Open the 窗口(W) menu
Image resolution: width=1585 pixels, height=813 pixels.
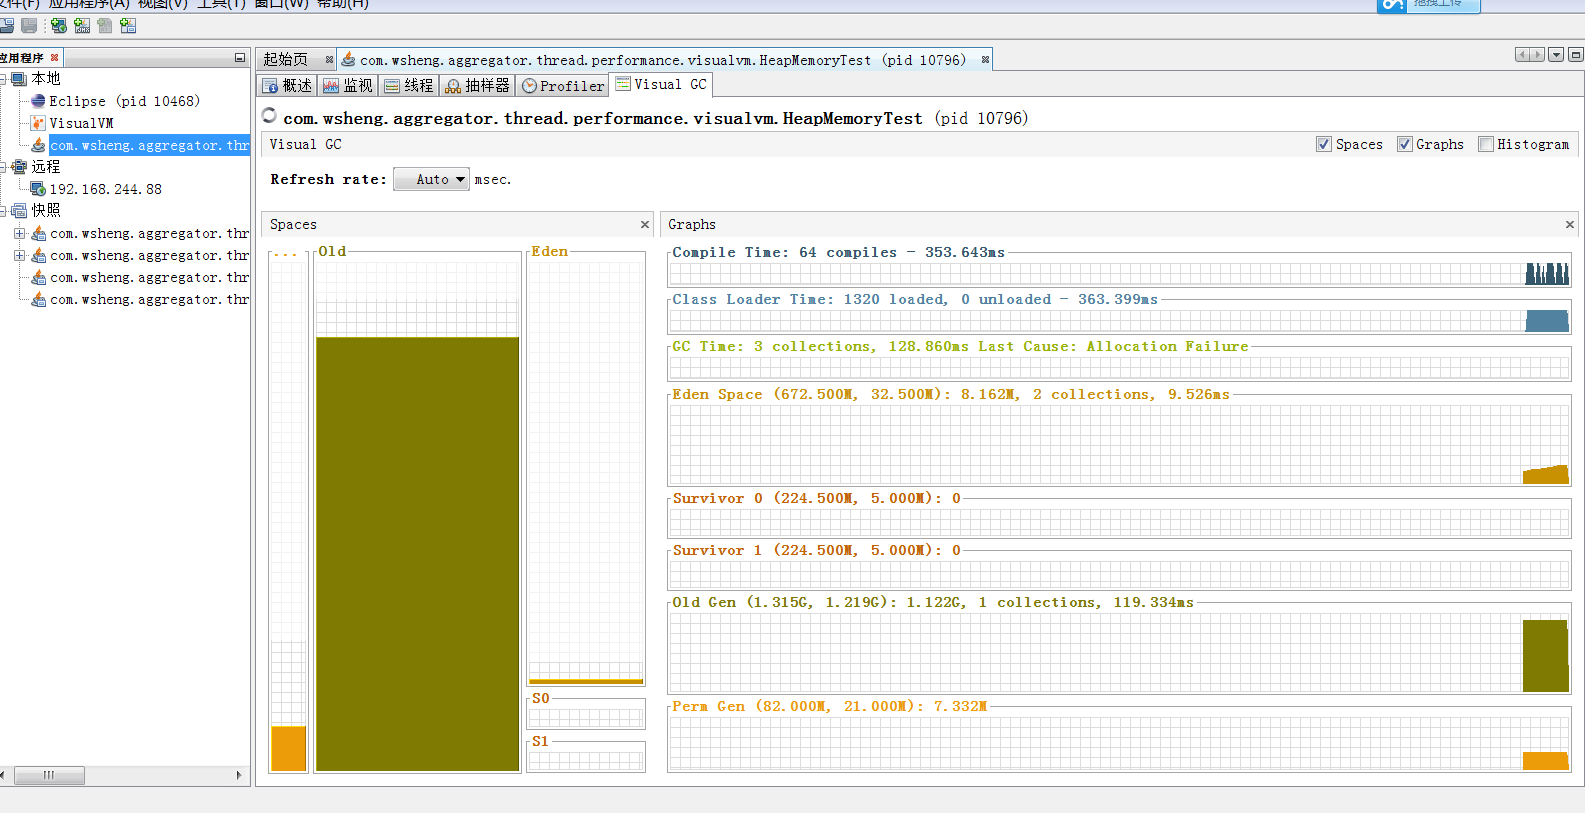(281, 4)
